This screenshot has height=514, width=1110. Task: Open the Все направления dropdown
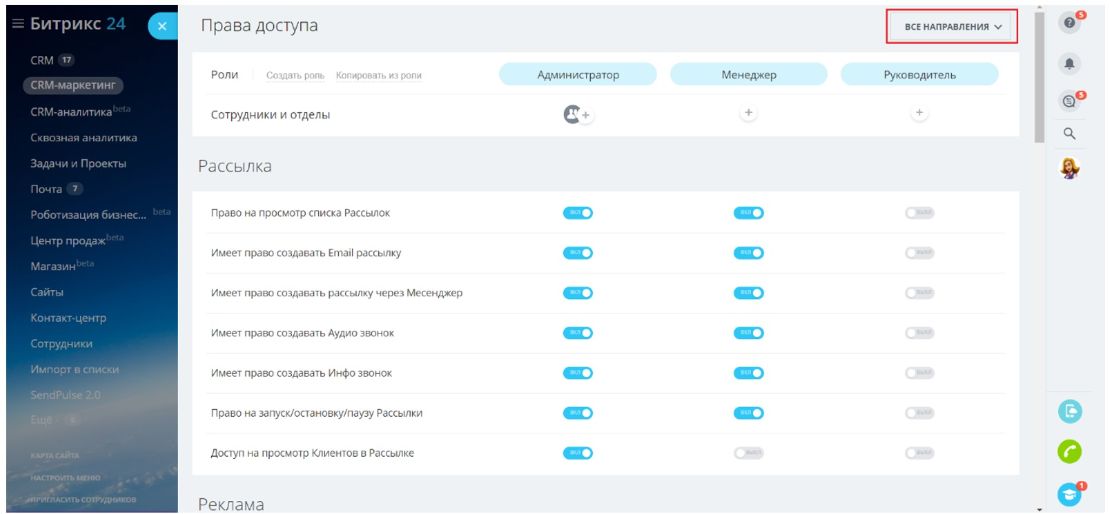click(x=952, y=27)
